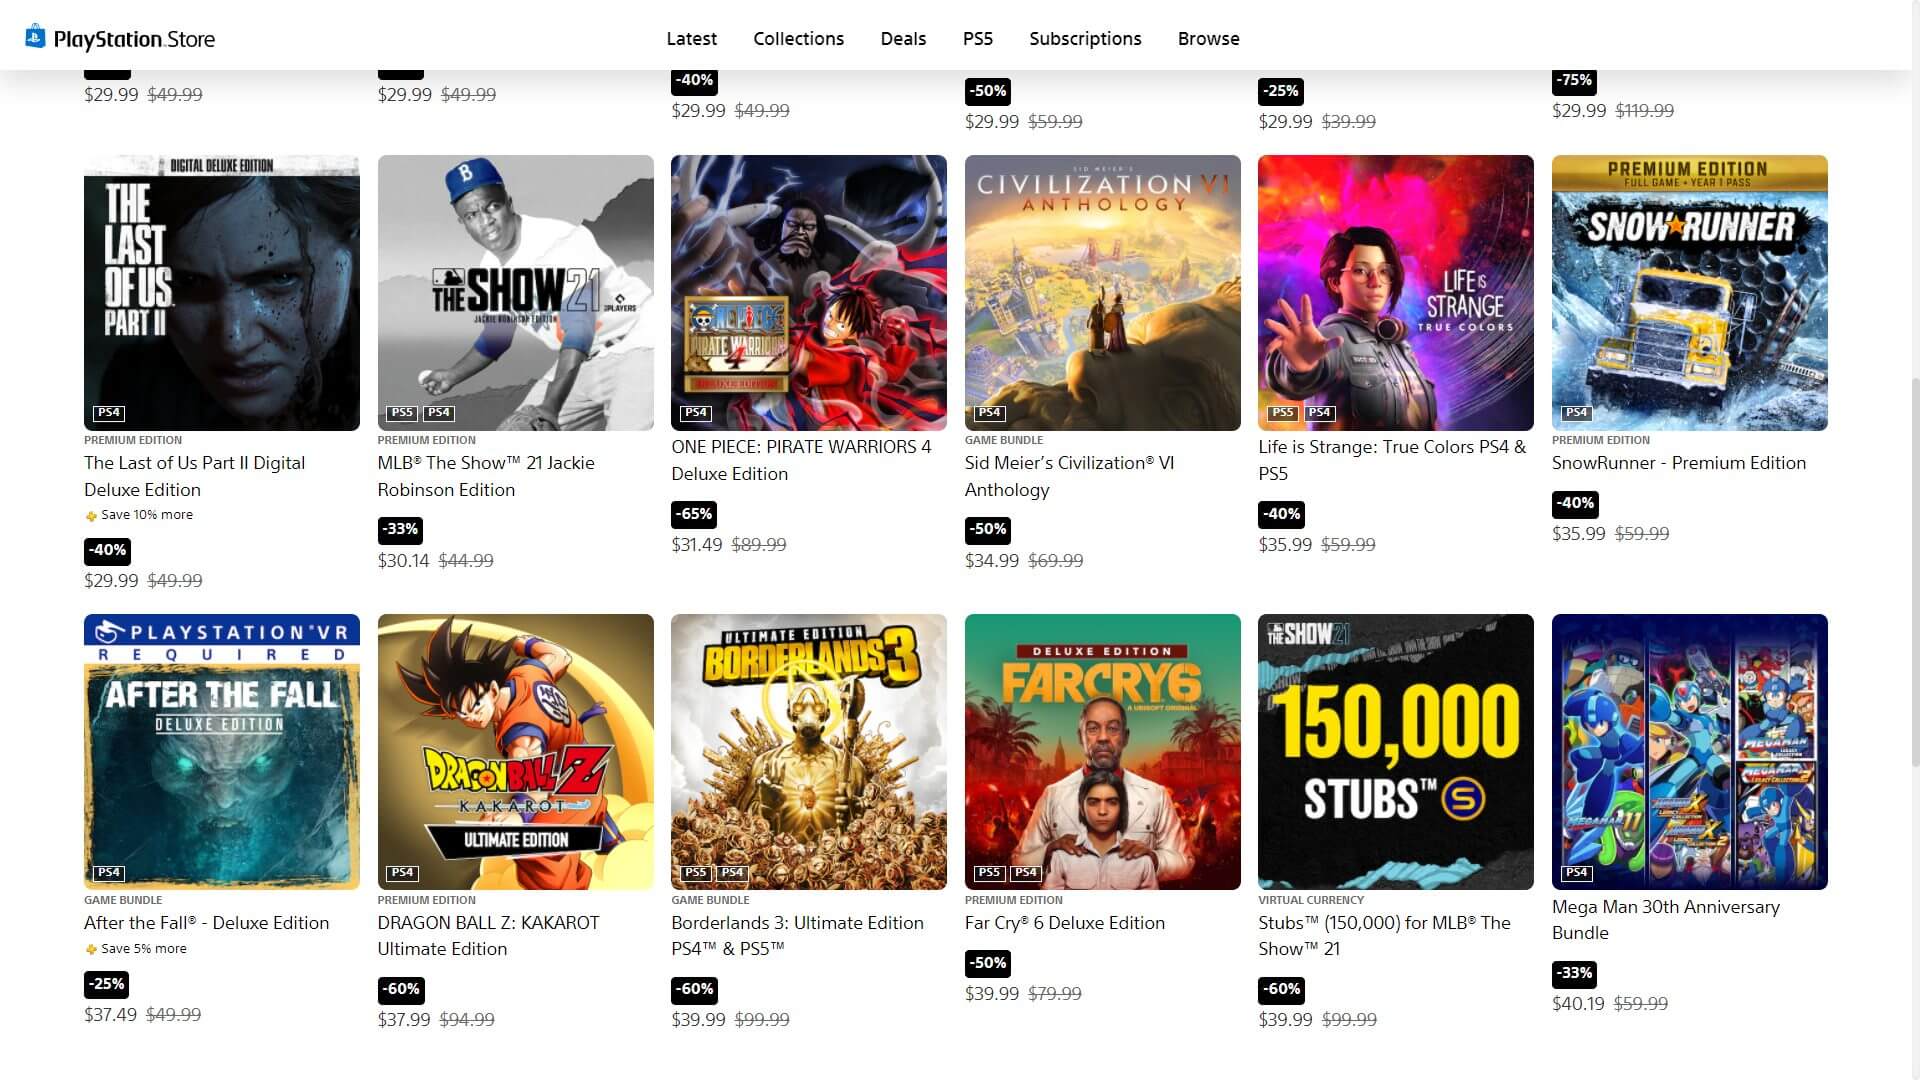Click the PlayStation Store logo icon

pyautogui.click(x=36, y=37)
